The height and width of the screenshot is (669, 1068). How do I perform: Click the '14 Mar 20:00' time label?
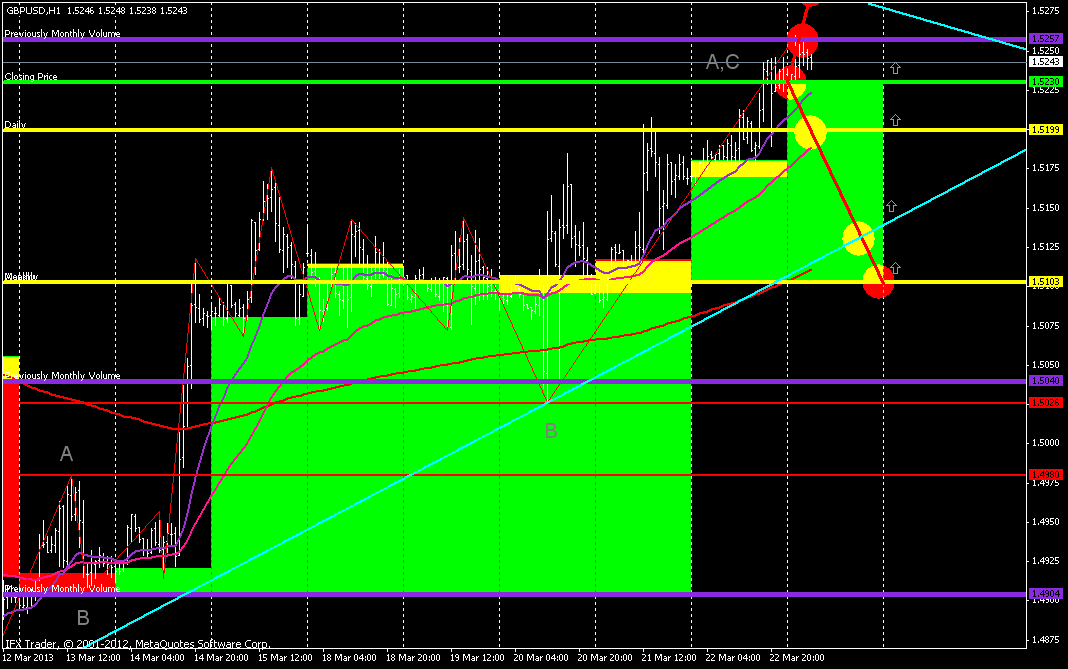tap(221, 657)
